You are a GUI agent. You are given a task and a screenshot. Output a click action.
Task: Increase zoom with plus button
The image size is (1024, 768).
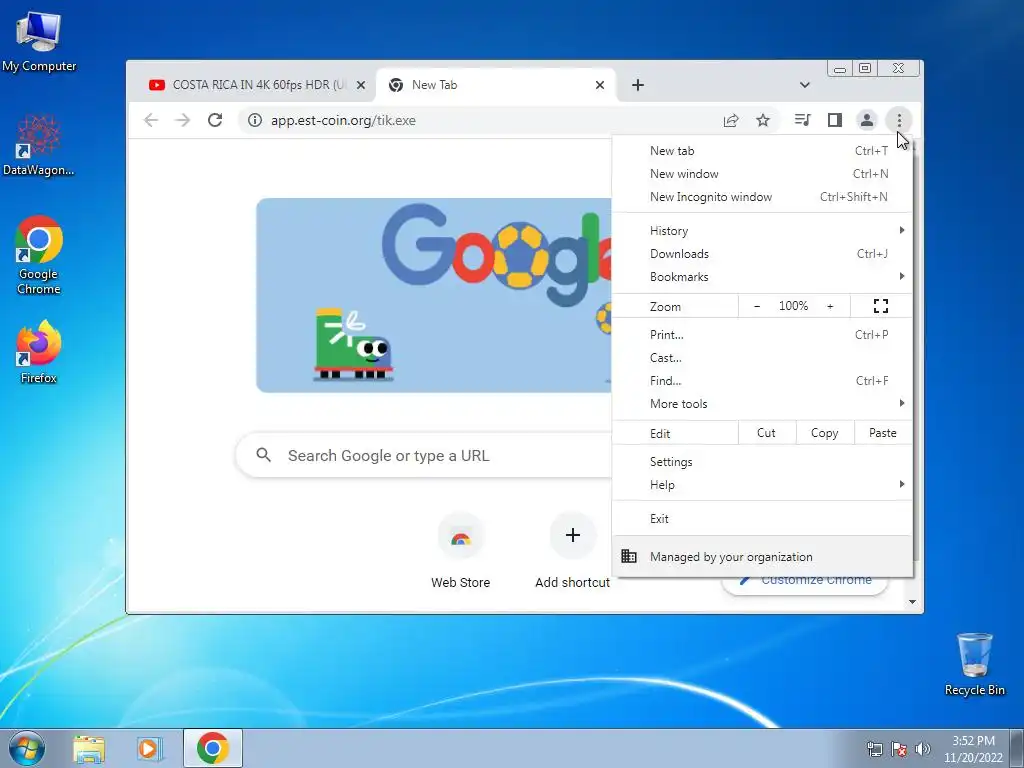click(830, 306)
